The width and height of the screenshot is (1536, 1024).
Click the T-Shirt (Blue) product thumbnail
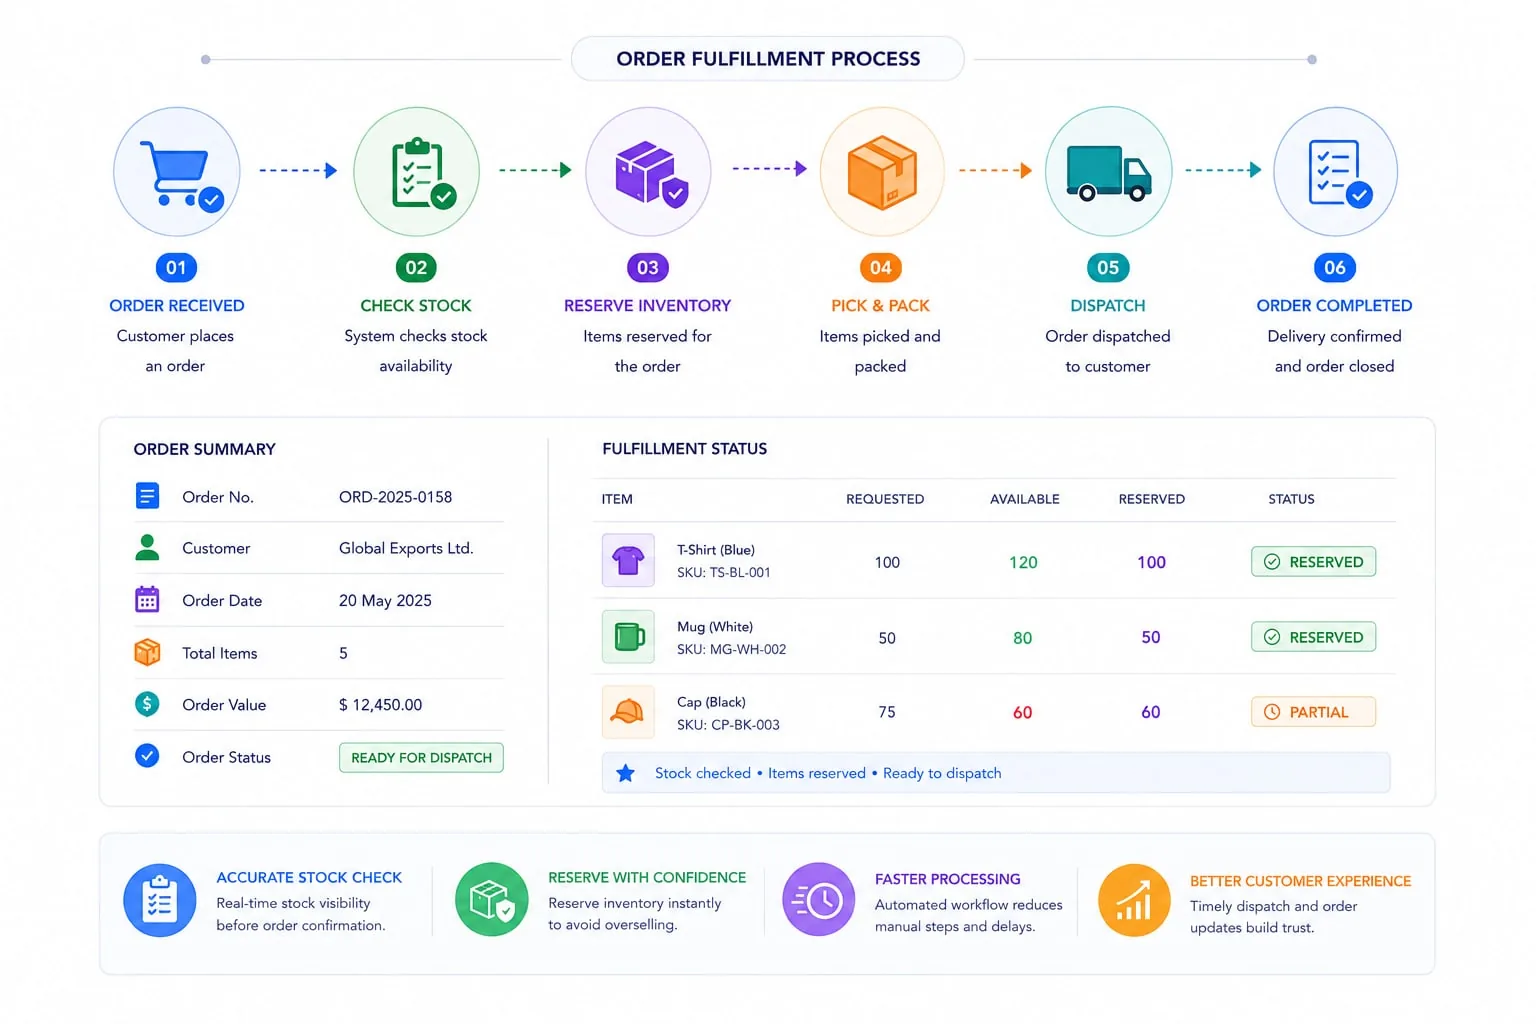pyautogui.click(x=628, y=560)
